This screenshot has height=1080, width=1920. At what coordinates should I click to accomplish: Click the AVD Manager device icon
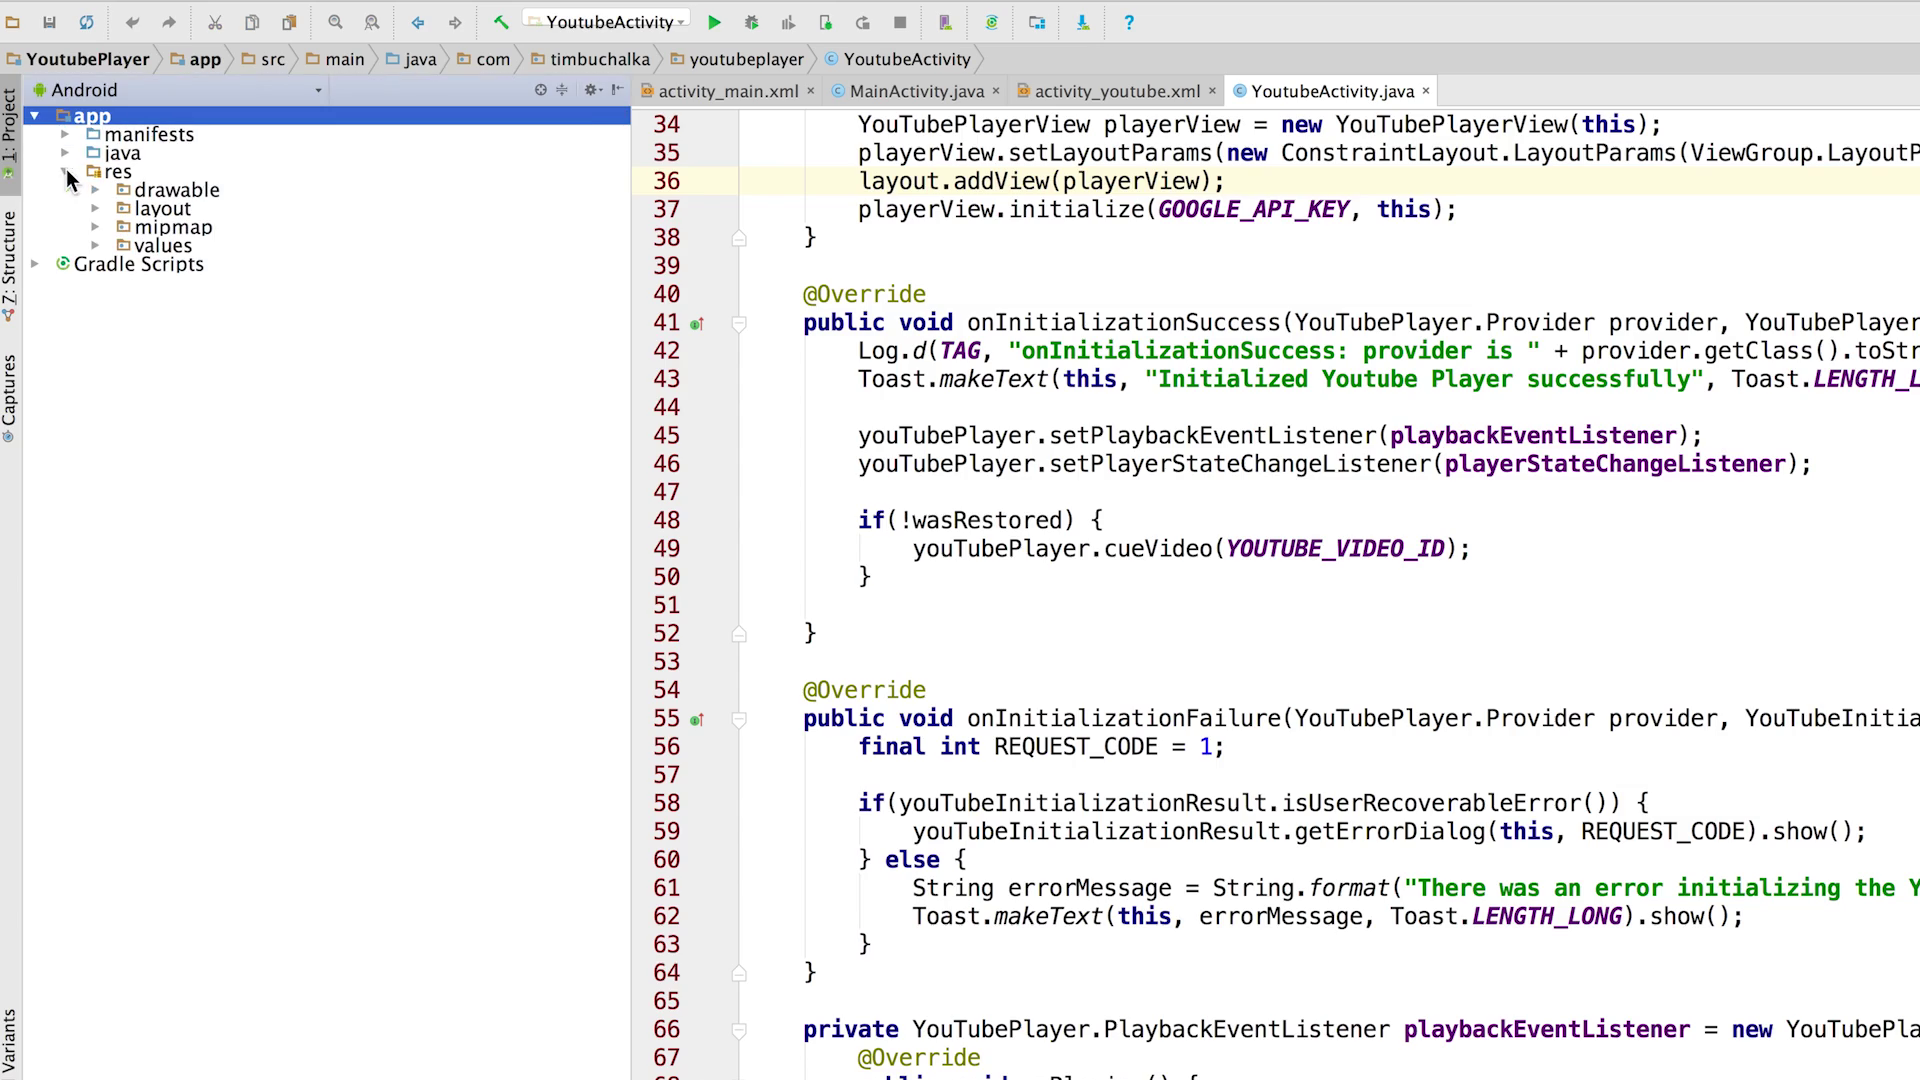(945, 22)
